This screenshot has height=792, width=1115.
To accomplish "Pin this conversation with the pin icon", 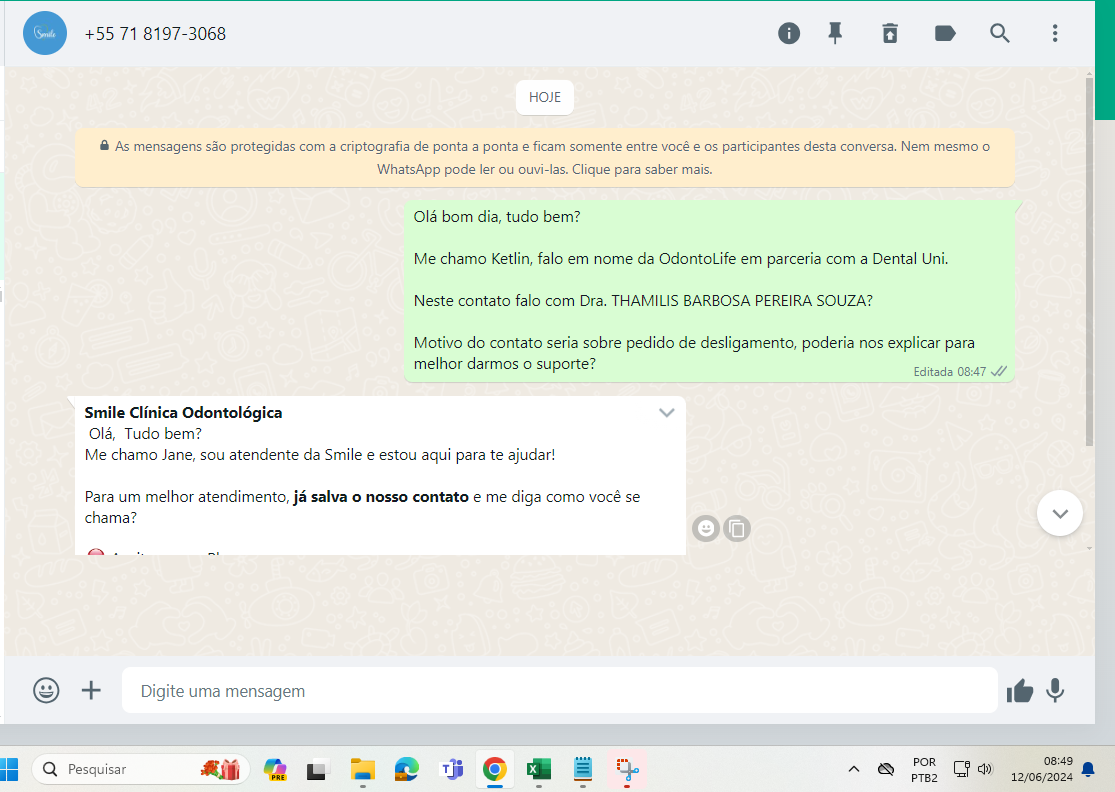I will 836,33.
